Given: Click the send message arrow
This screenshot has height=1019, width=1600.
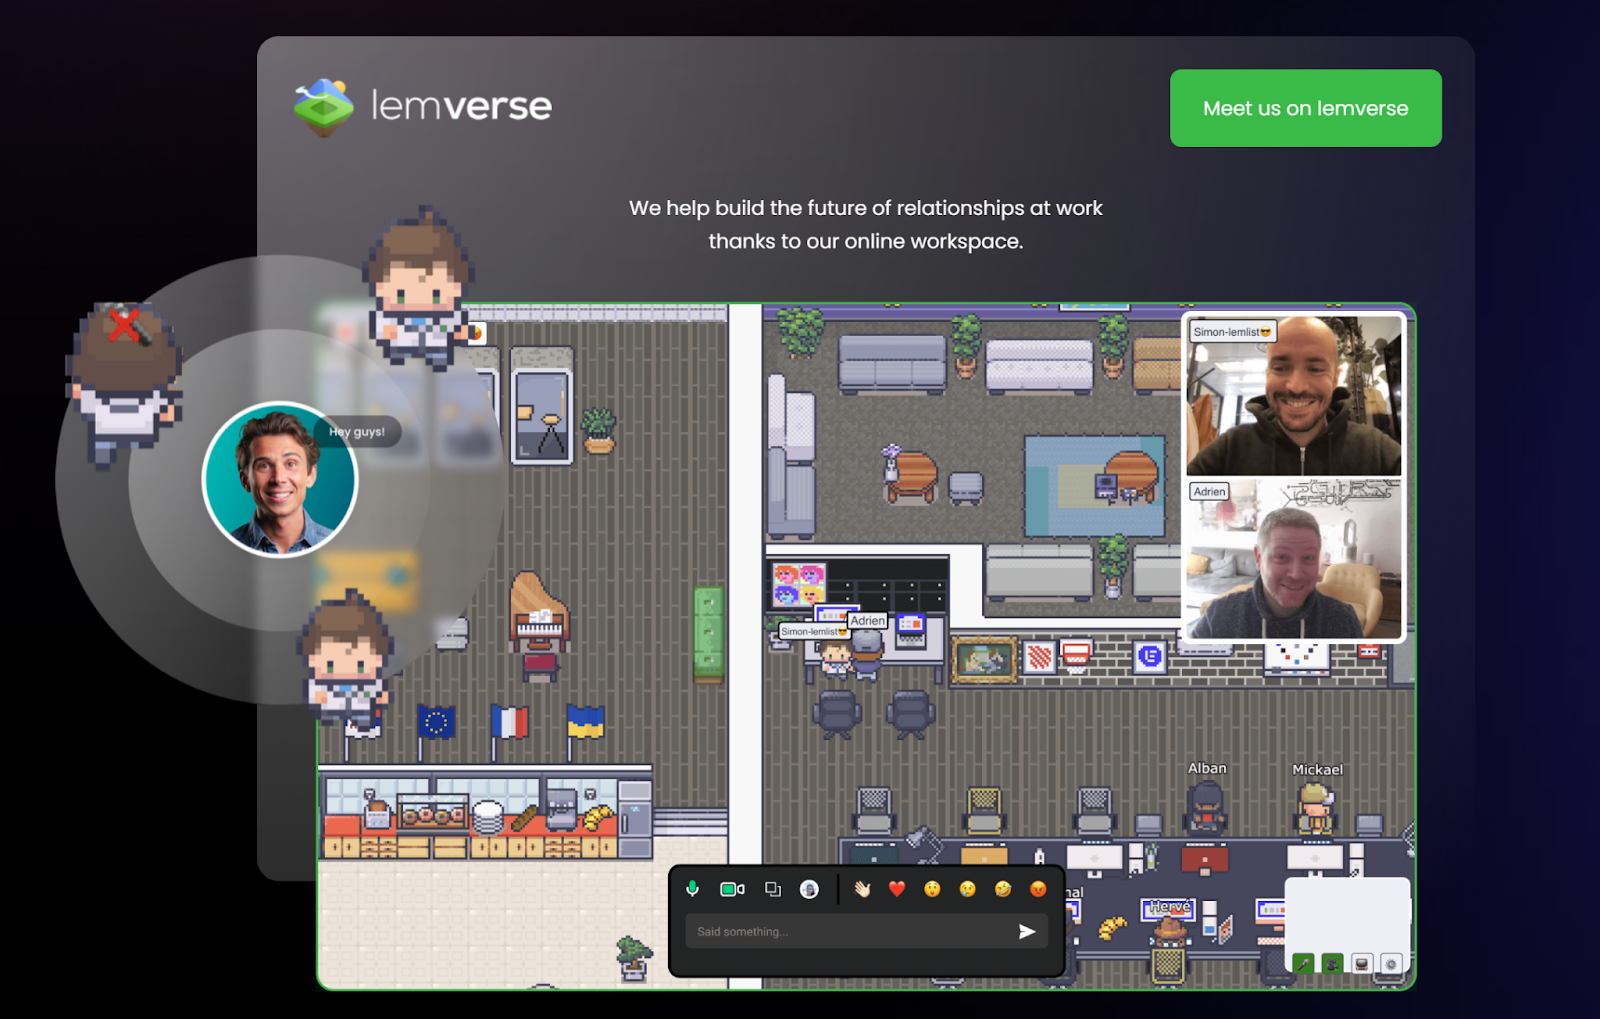Looking at the screenshot, I should (1028, 931).
